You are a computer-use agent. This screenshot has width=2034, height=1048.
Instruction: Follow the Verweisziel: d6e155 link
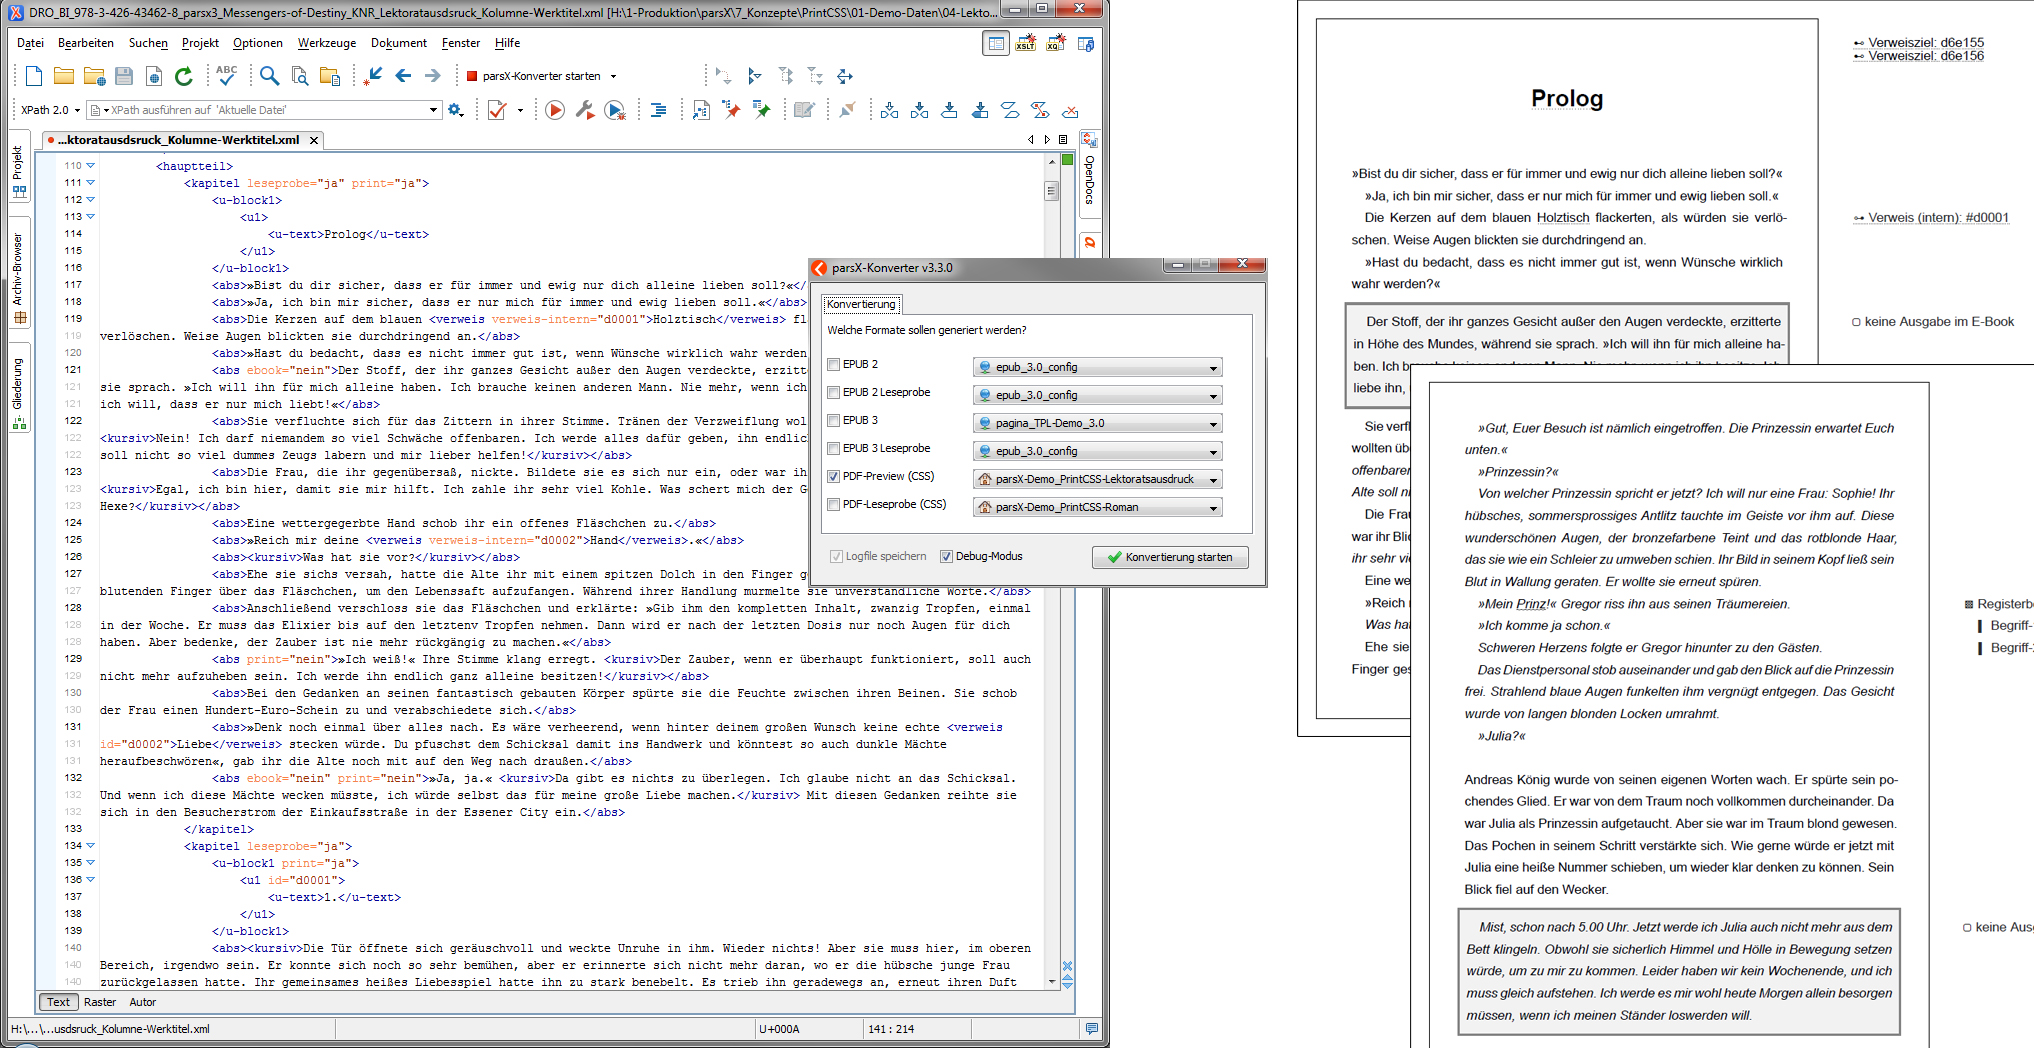pyautogui.click(x=1918, y=42)
